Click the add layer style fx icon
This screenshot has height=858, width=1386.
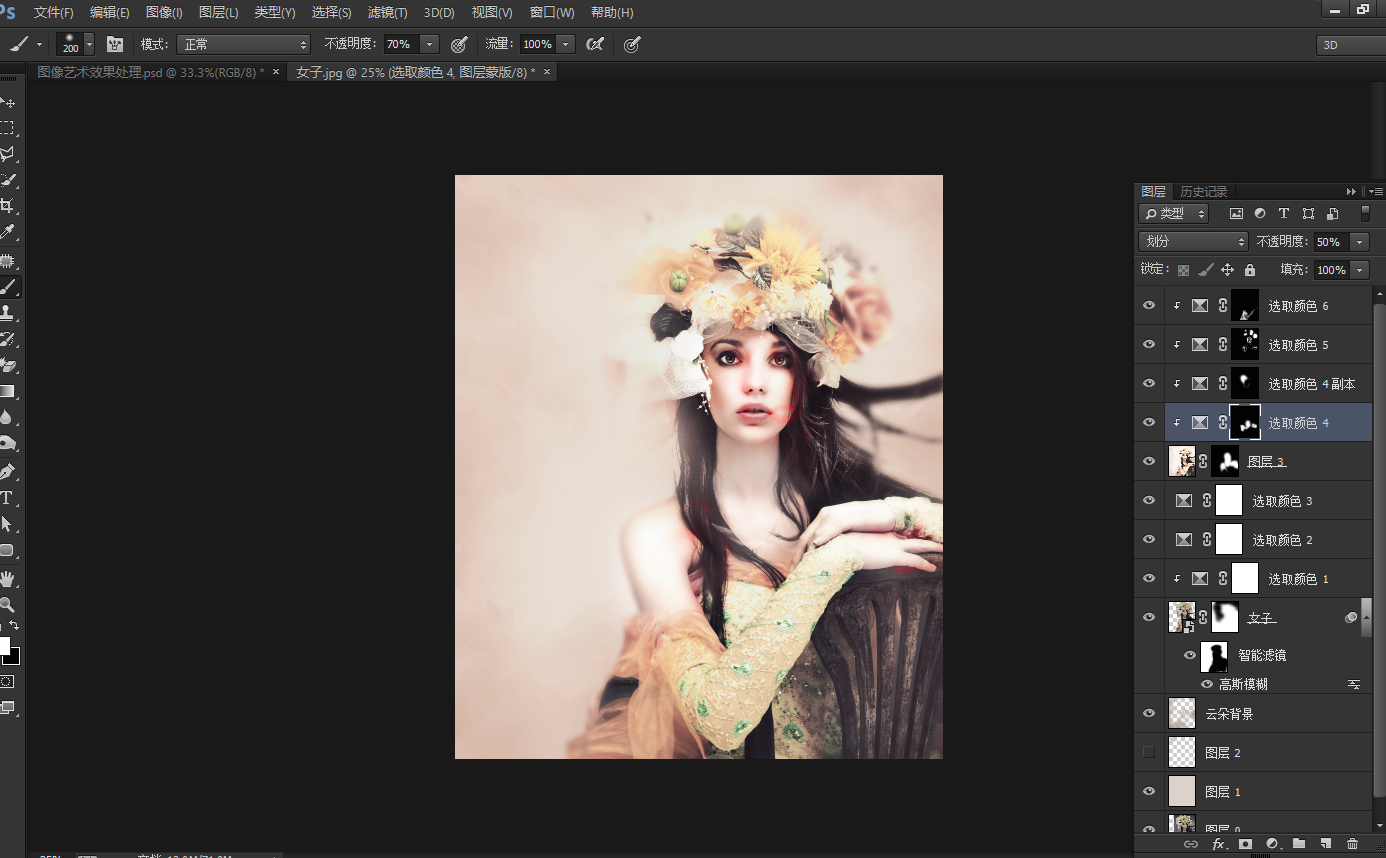pos(1219,844)
